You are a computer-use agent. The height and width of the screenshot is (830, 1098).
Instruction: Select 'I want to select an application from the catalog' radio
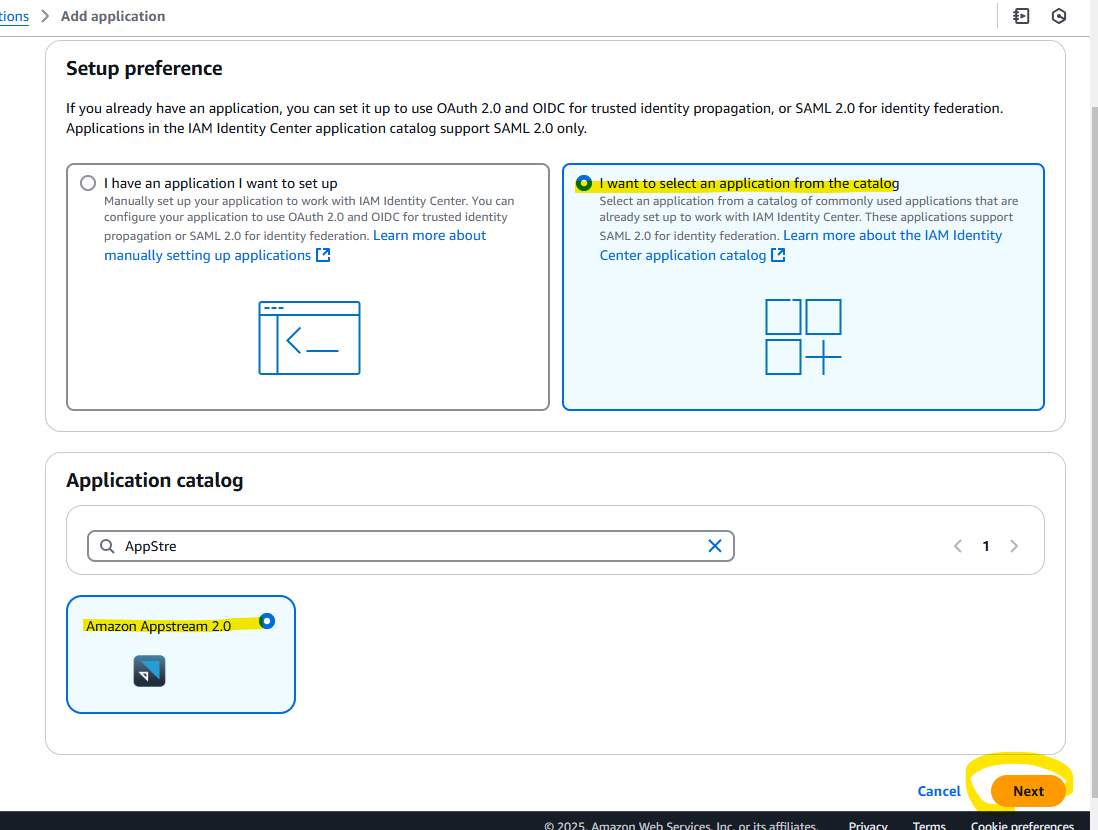(x=583, y=184)
